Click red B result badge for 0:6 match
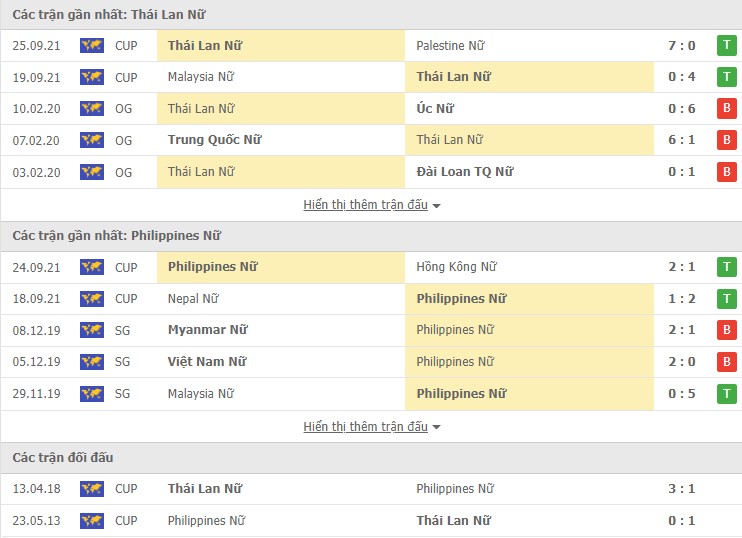The width and height of the screenshot is (742, 538). pos(726,108)
